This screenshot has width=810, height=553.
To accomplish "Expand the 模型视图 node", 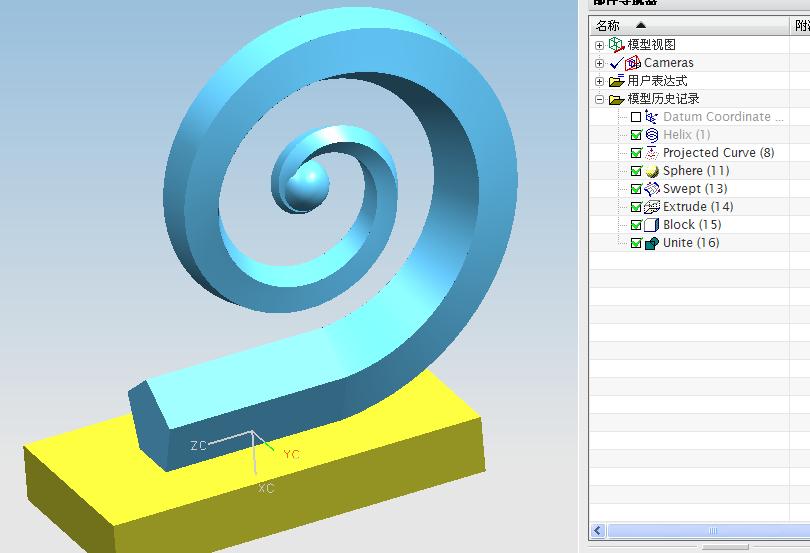I will [599, 45].
